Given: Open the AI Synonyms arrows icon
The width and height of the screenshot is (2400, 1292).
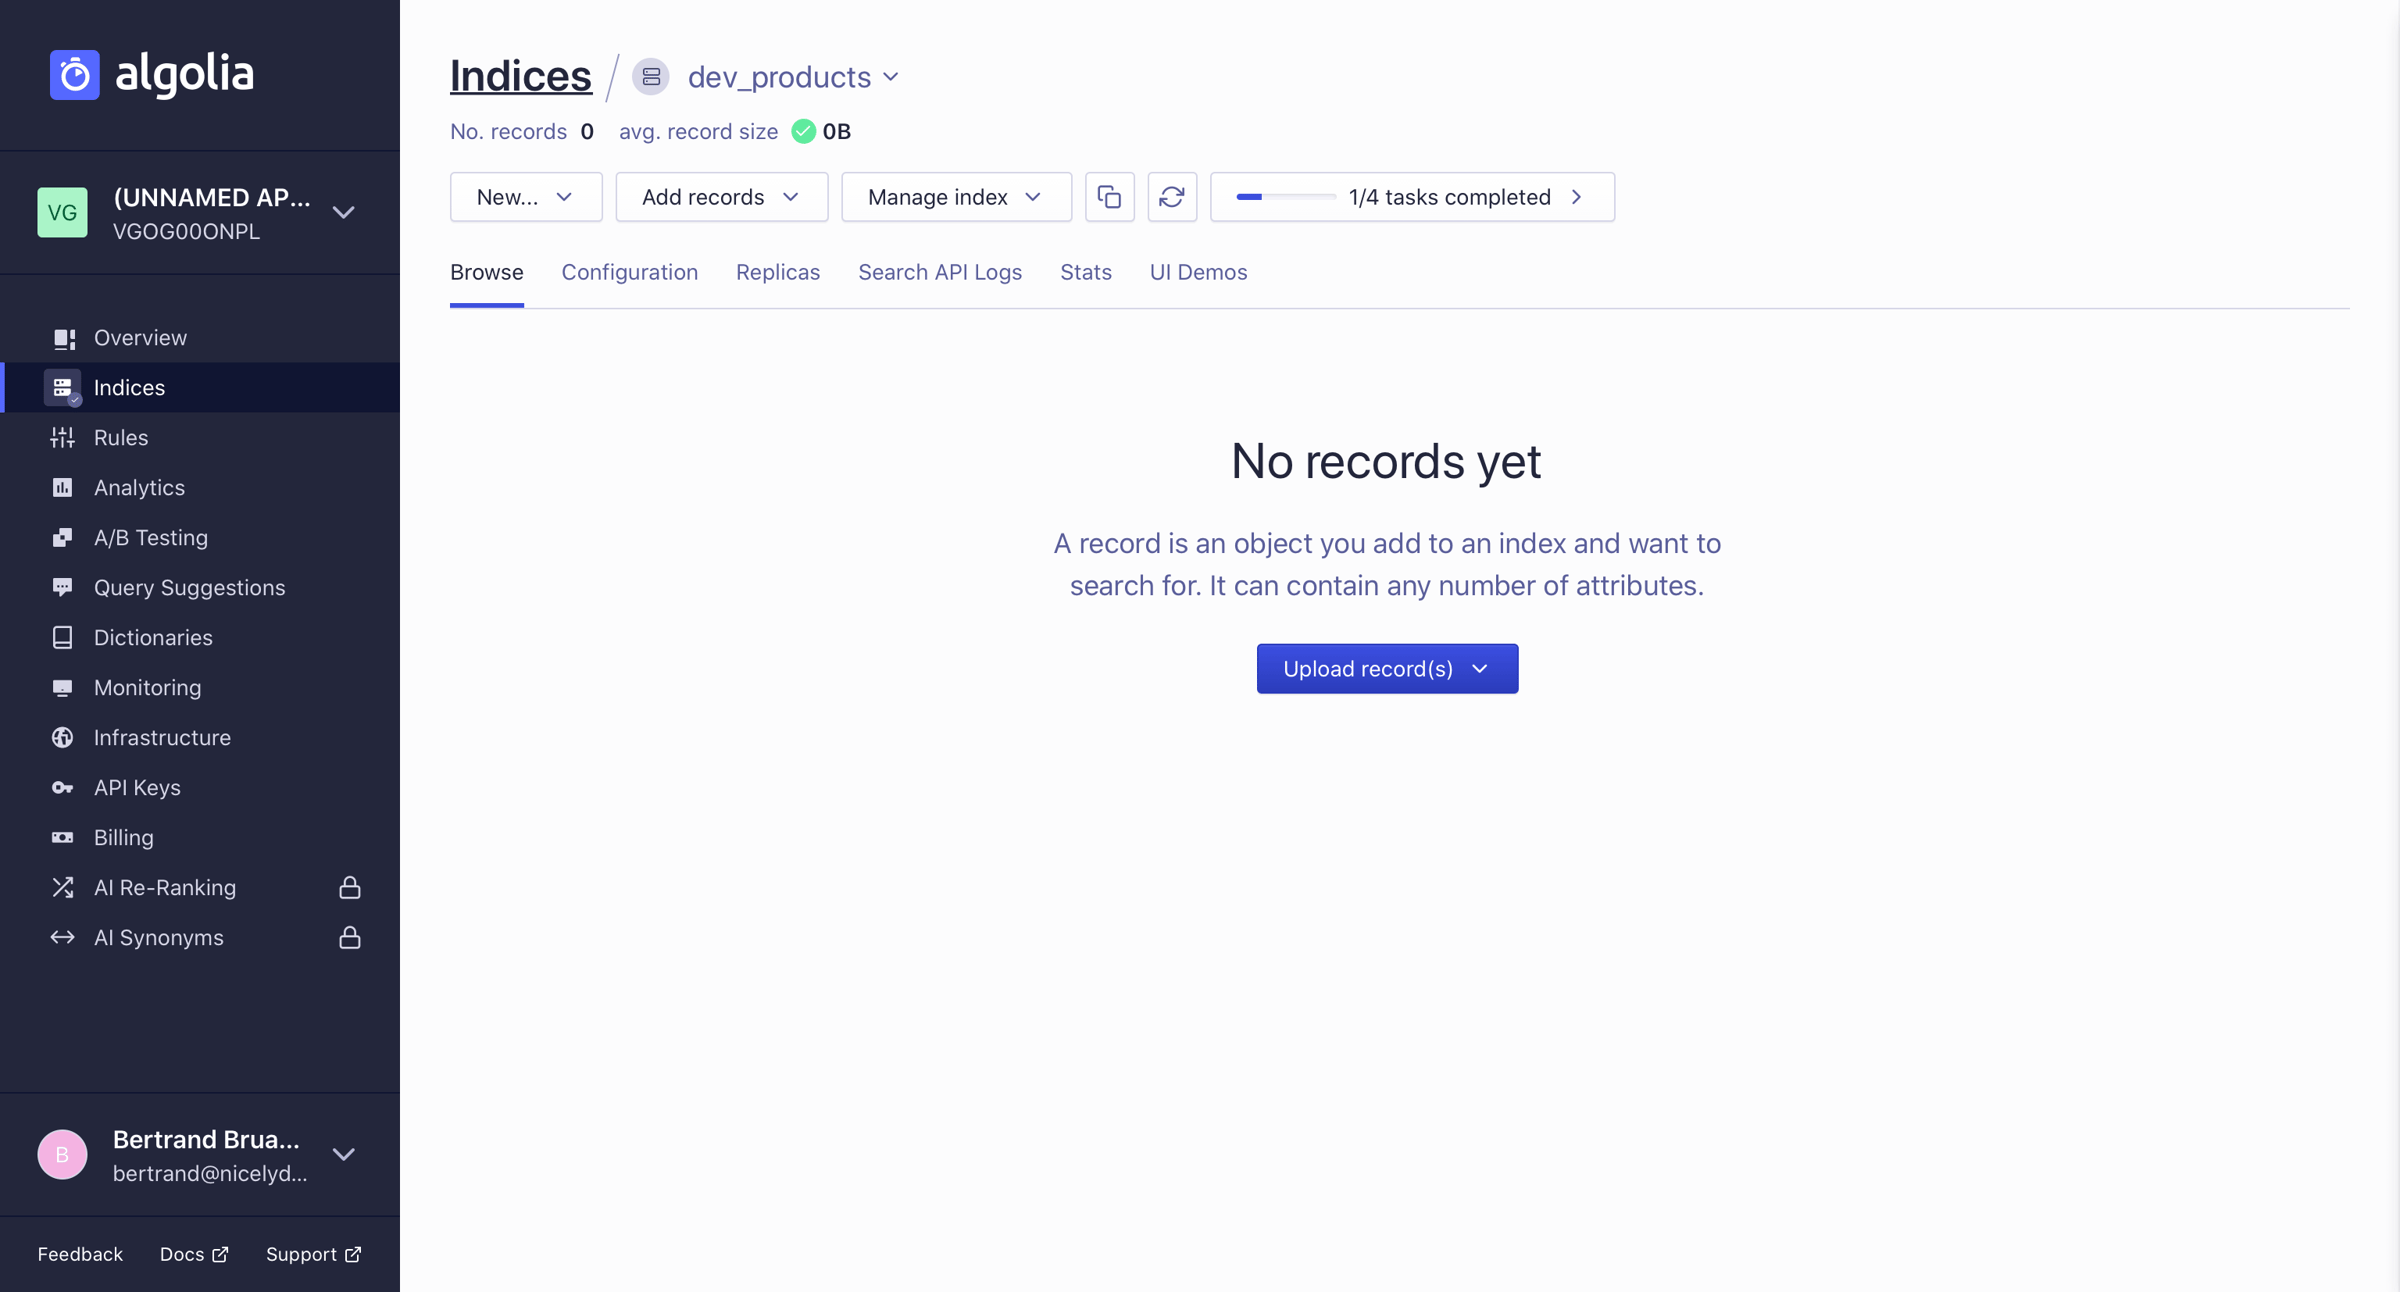Looking at the screenshot, I should pyautogui.click(x=62, y=937).
